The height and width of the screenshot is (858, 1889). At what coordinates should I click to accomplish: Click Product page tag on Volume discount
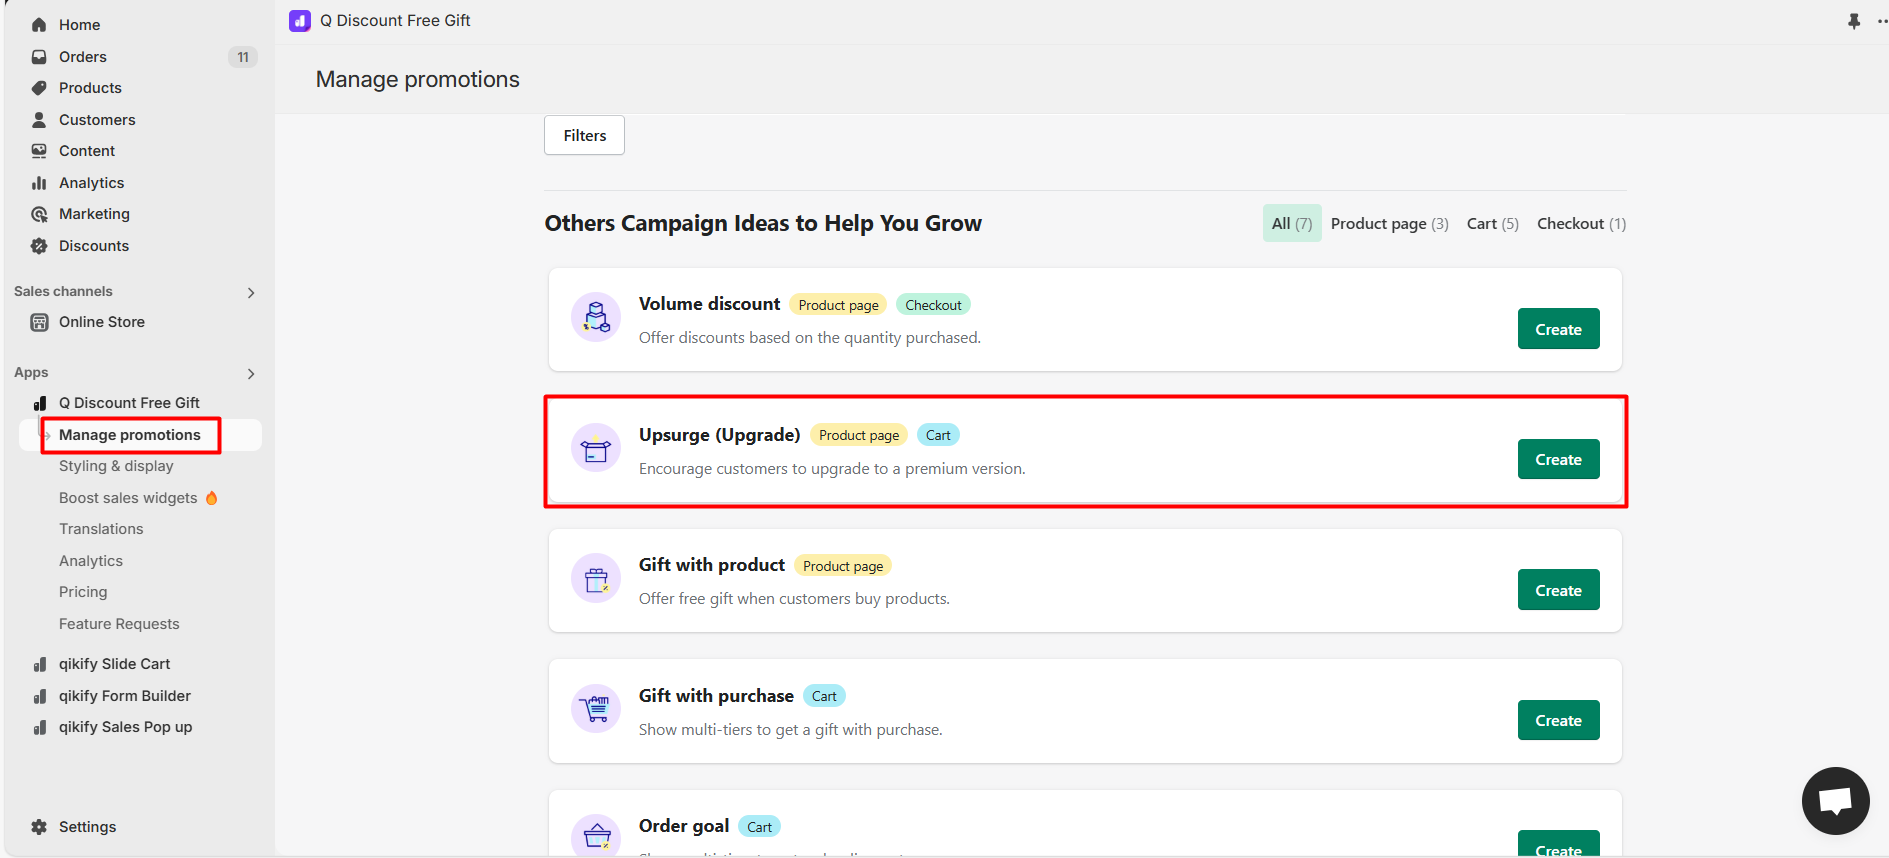[838, 305]
